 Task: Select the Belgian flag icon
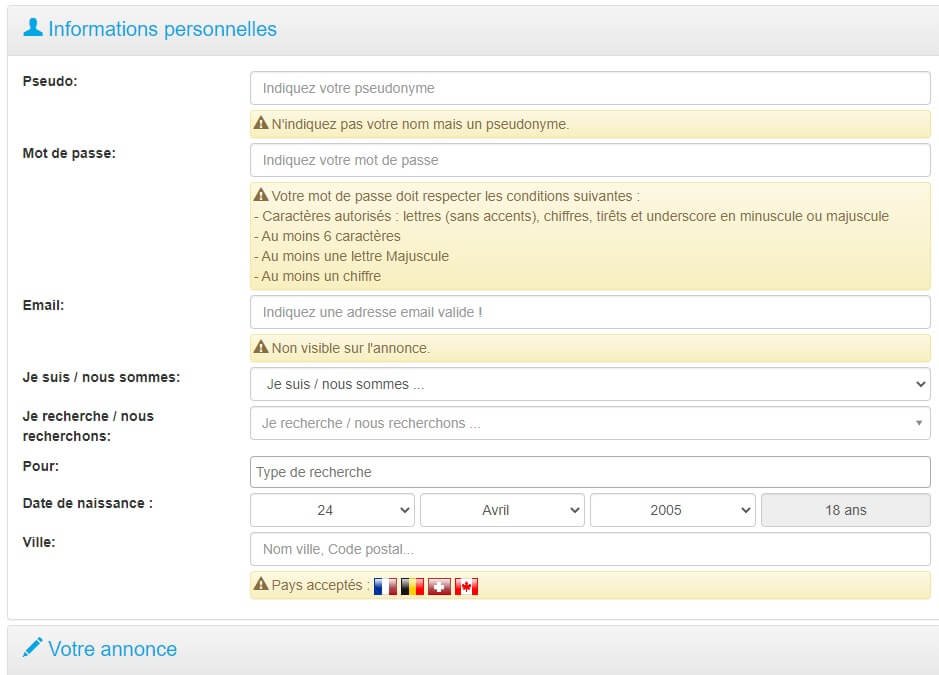411,585
